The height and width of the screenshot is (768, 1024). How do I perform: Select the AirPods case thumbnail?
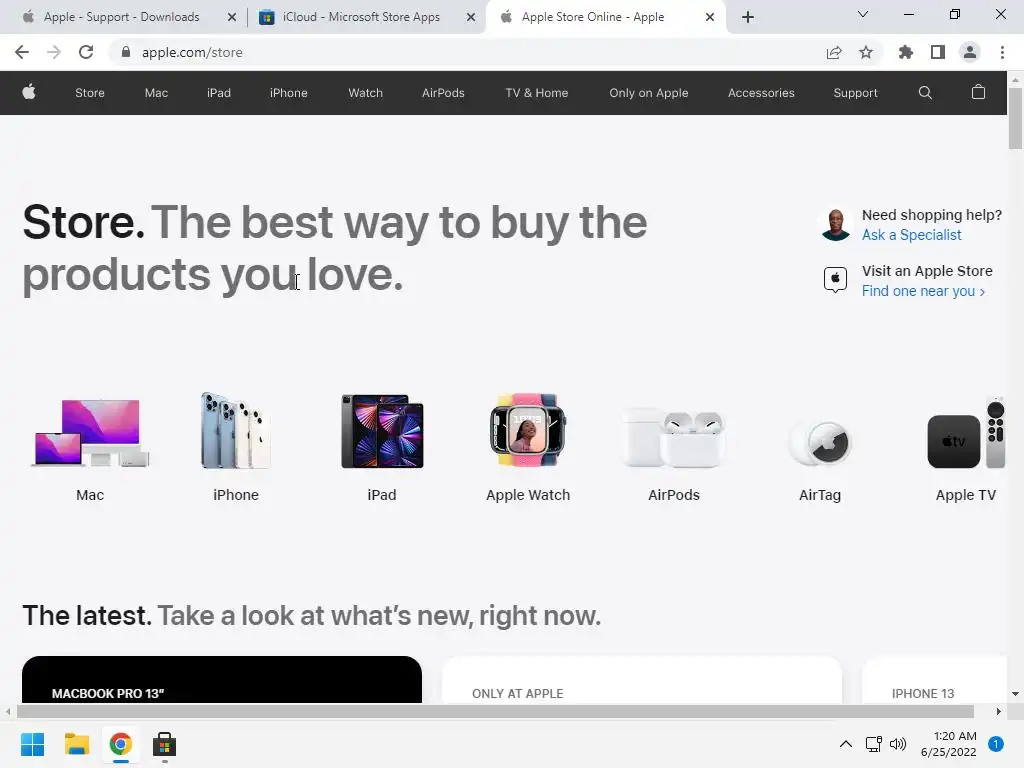(x=674, y=438)
